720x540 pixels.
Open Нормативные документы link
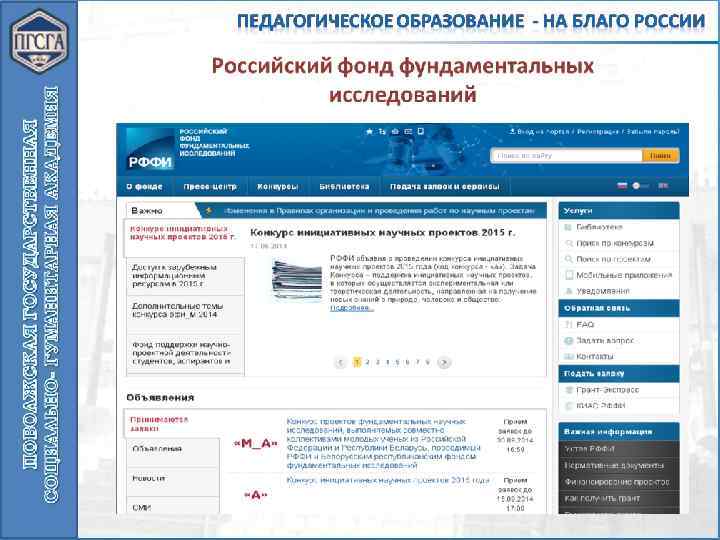coord(614,466)
